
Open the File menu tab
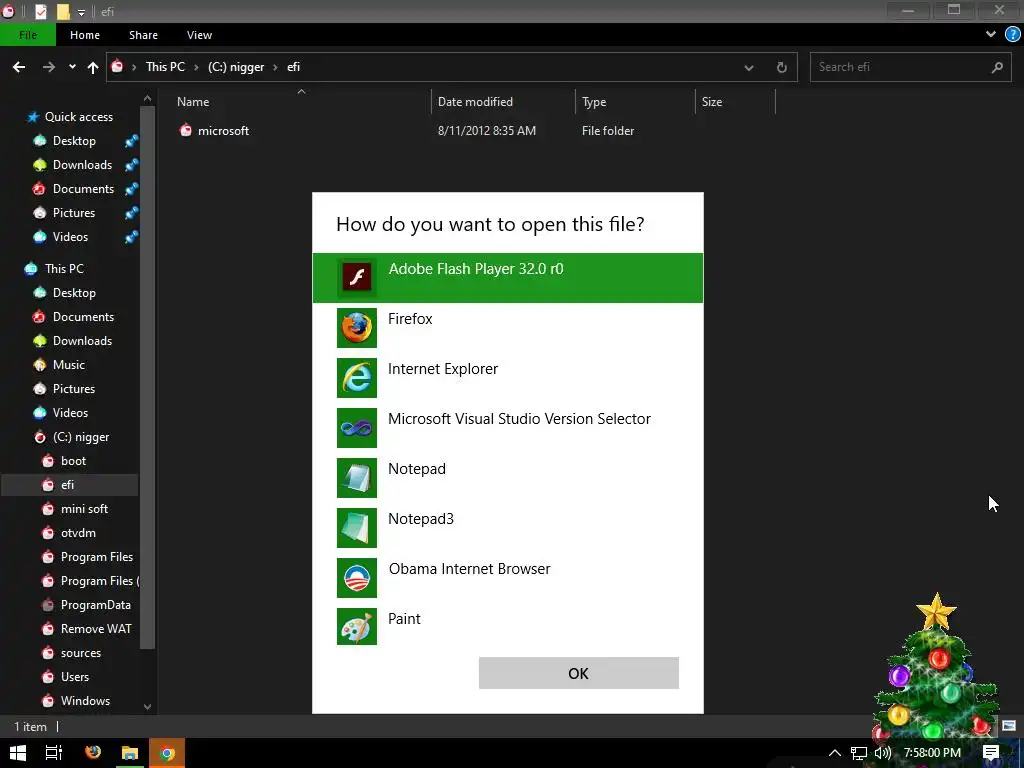click(x=28, y=35)
